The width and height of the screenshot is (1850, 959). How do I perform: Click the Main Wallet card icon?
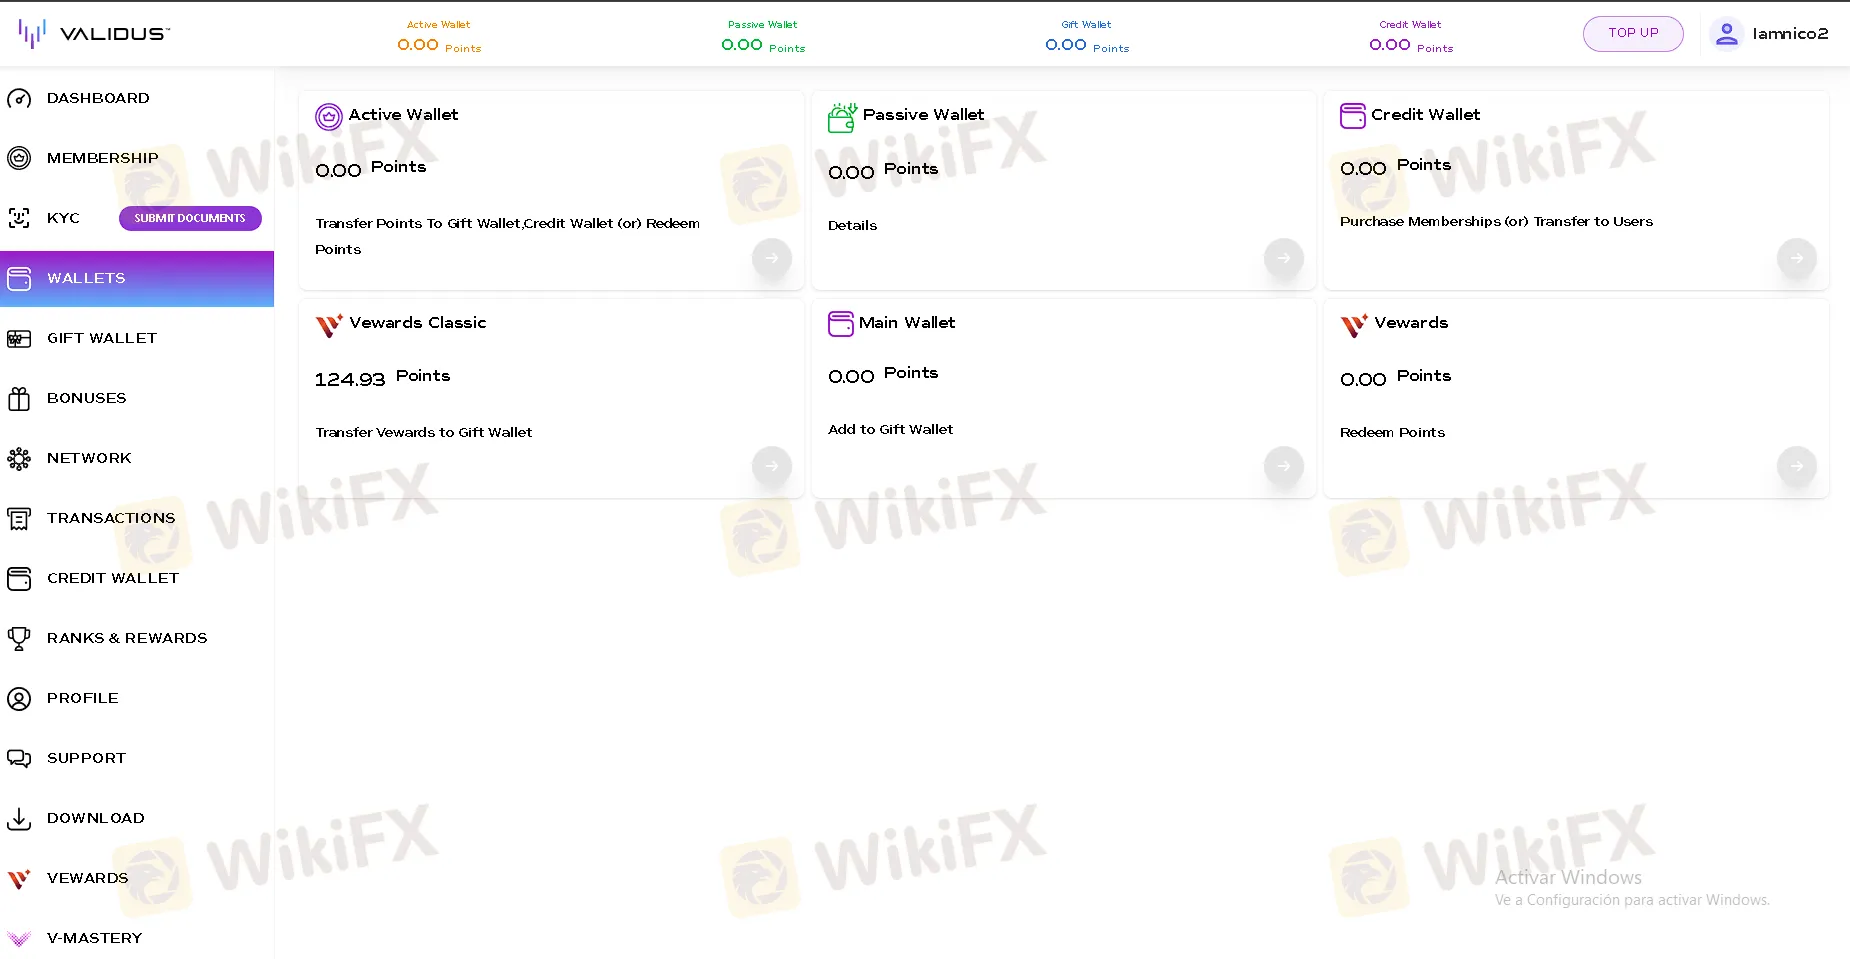click(841, 324)
